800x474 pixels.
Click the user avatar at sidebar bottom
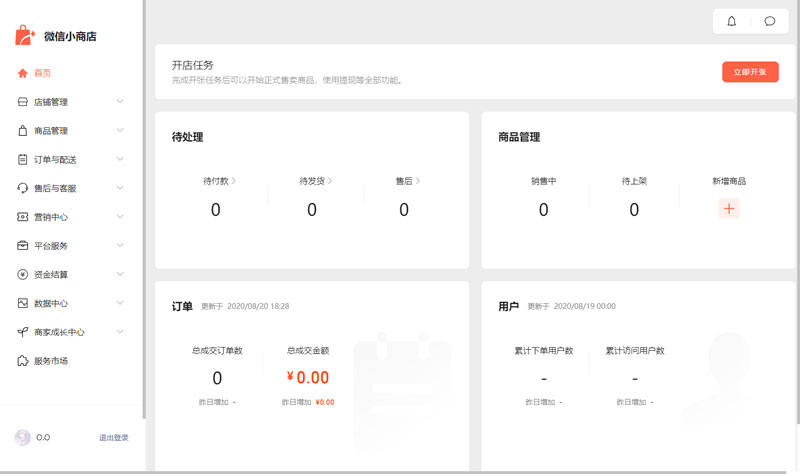23,437
